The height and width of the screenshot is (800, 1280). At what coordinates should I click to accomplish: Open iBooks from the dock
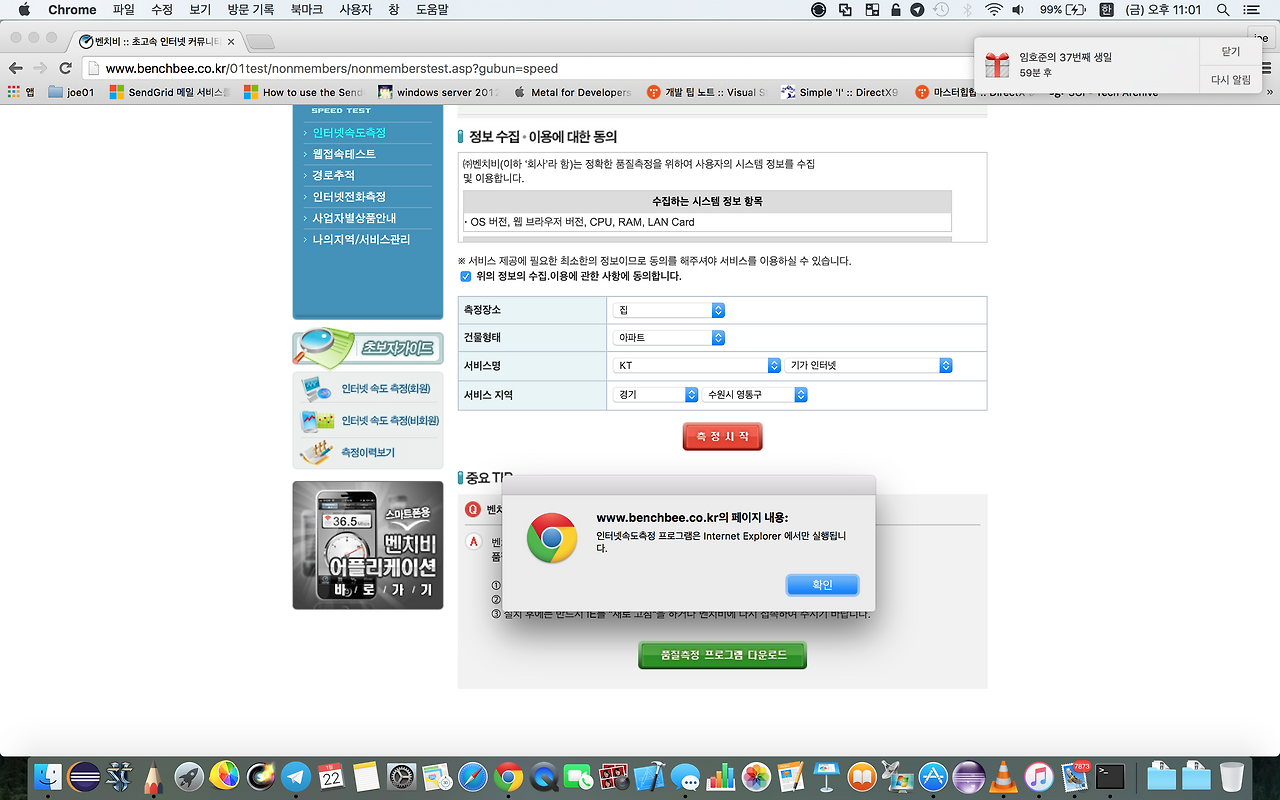(861, 776)
